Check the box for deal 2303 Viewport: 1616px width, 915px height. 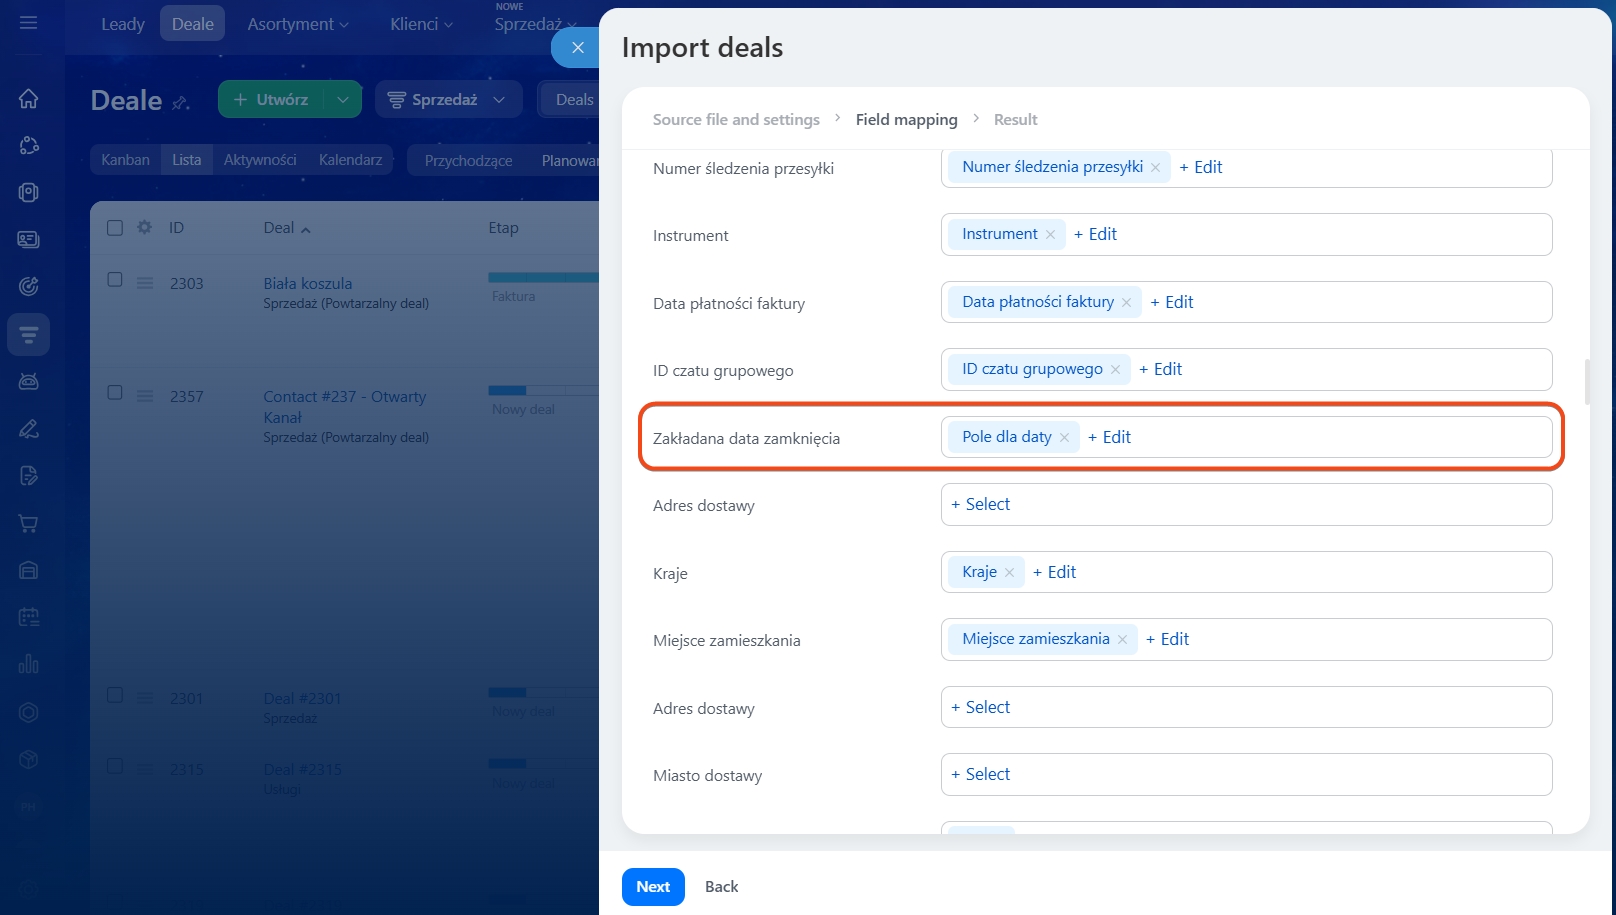[x=115, y=280]
